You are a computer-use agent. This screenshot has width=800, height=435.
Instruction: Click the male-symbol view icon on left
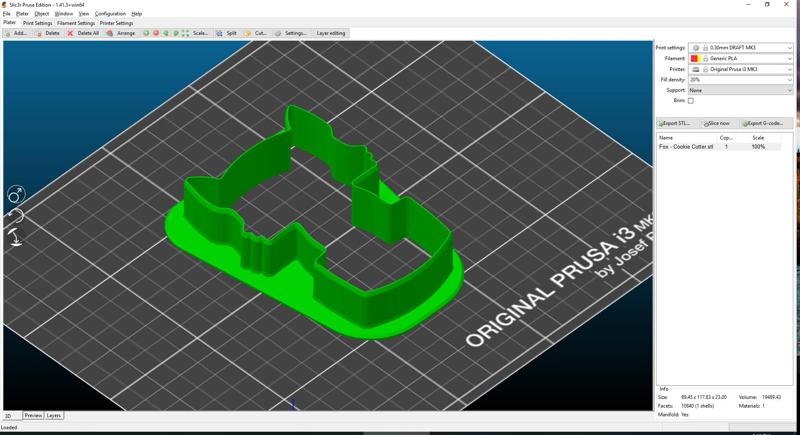coord(16,194)
